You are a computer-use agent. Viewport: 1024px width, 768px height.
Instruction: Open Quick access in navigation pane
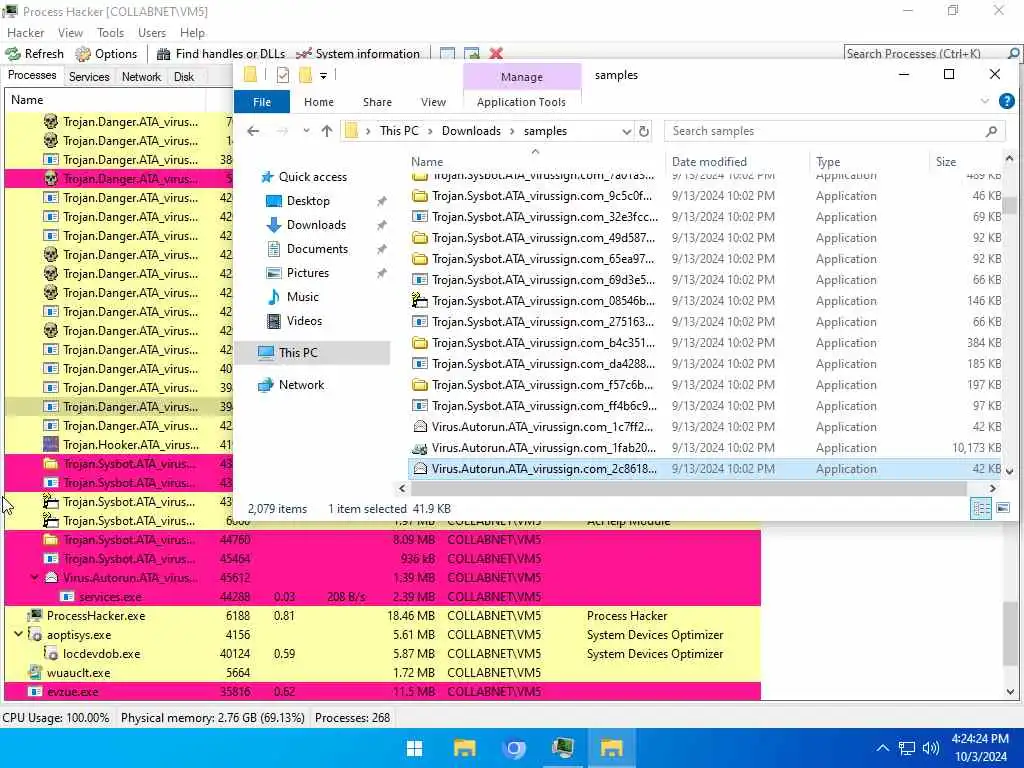[x=304, y=177]
